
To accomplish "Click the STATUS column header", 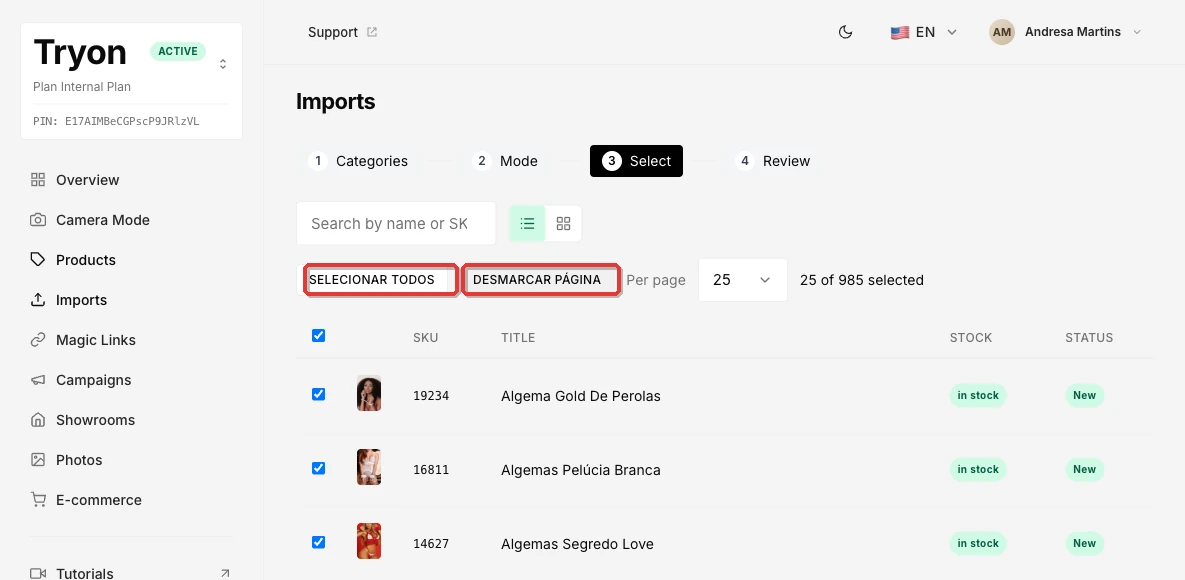I will coord(1089,338).
